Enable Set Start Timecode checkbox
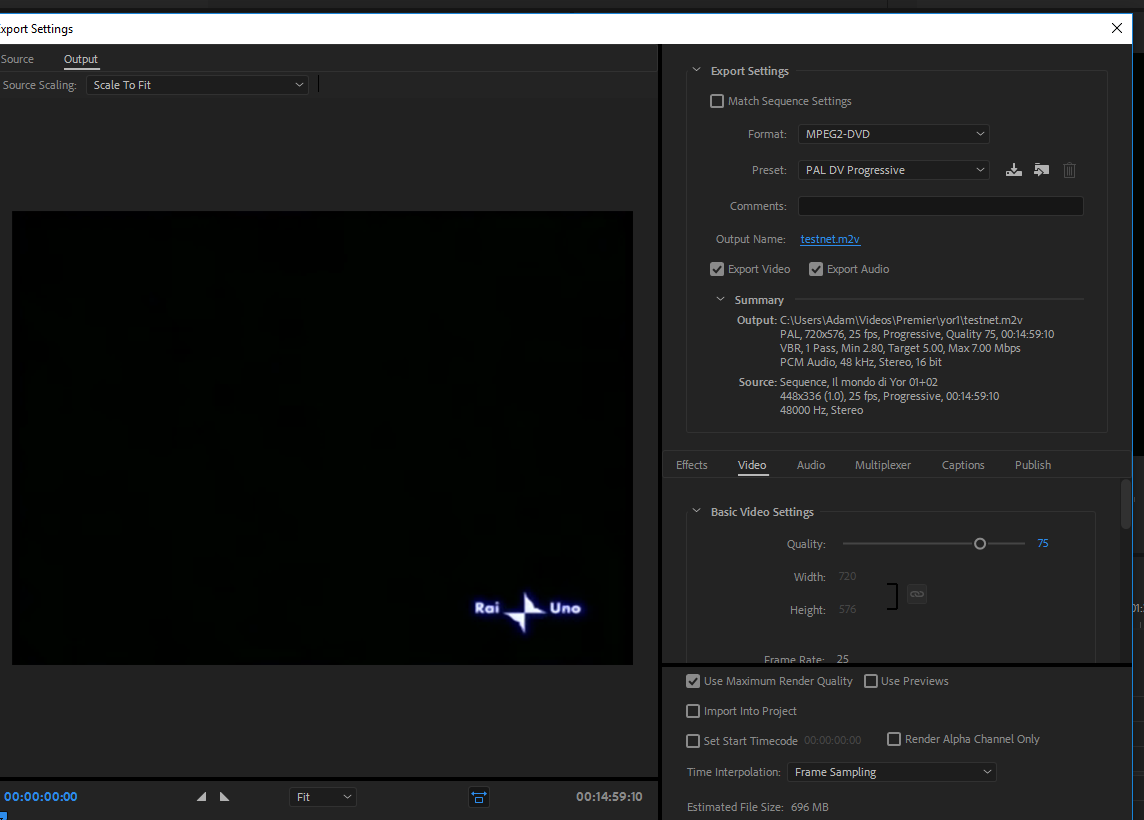 [693, 740]
